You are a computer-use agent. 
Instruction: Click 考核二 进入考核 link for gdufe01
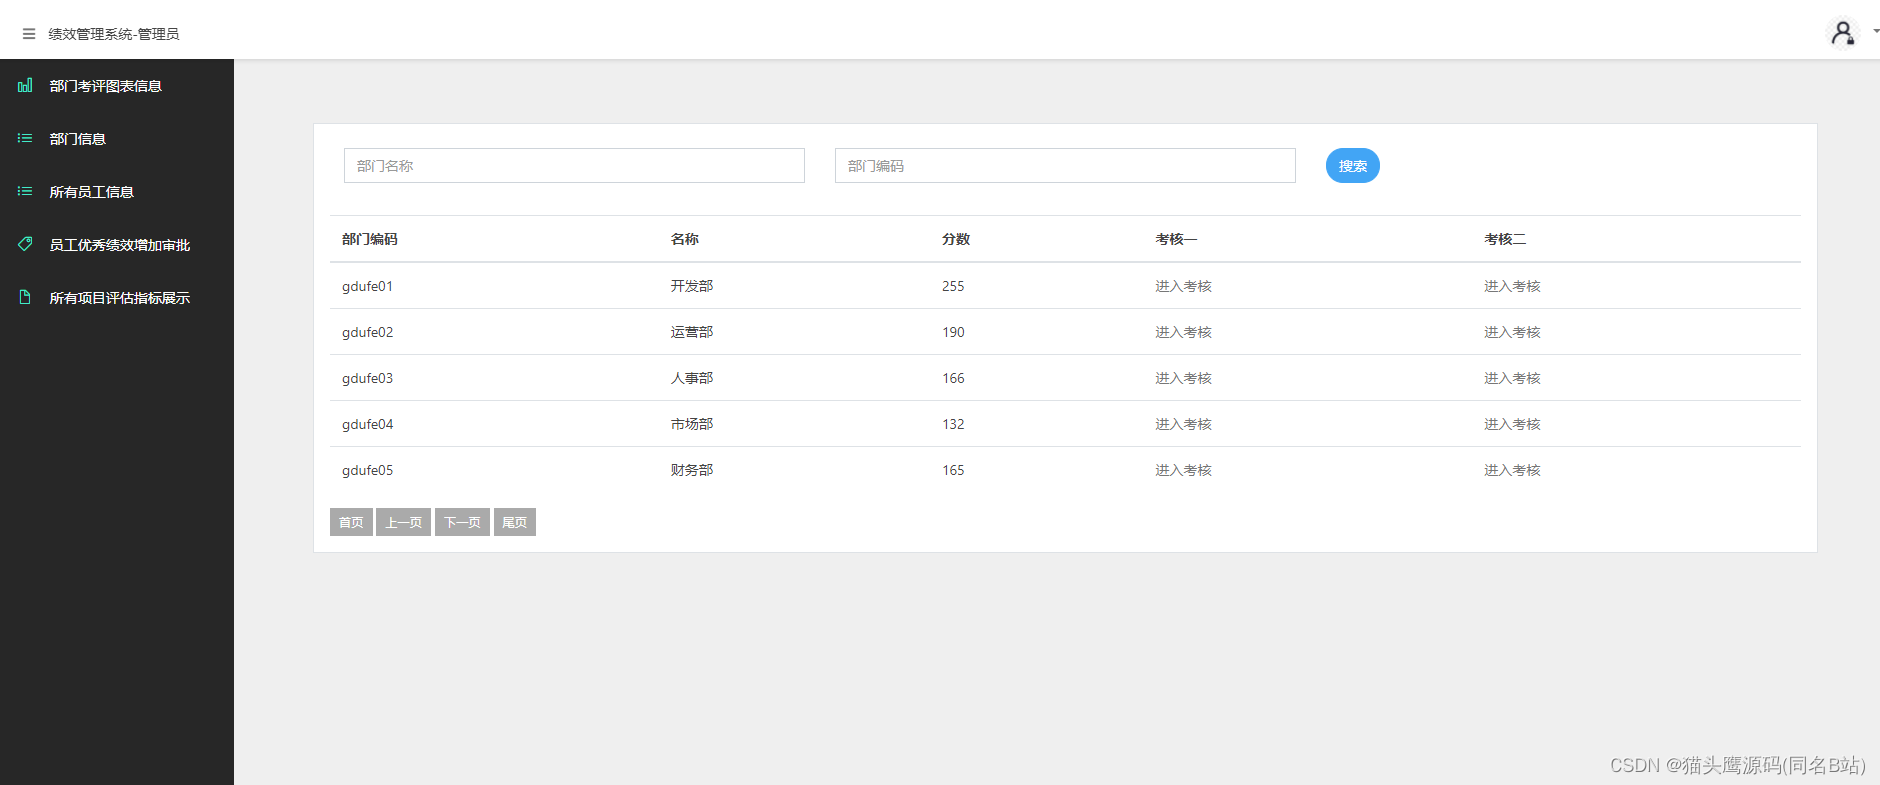click(x=1512, y=286)
